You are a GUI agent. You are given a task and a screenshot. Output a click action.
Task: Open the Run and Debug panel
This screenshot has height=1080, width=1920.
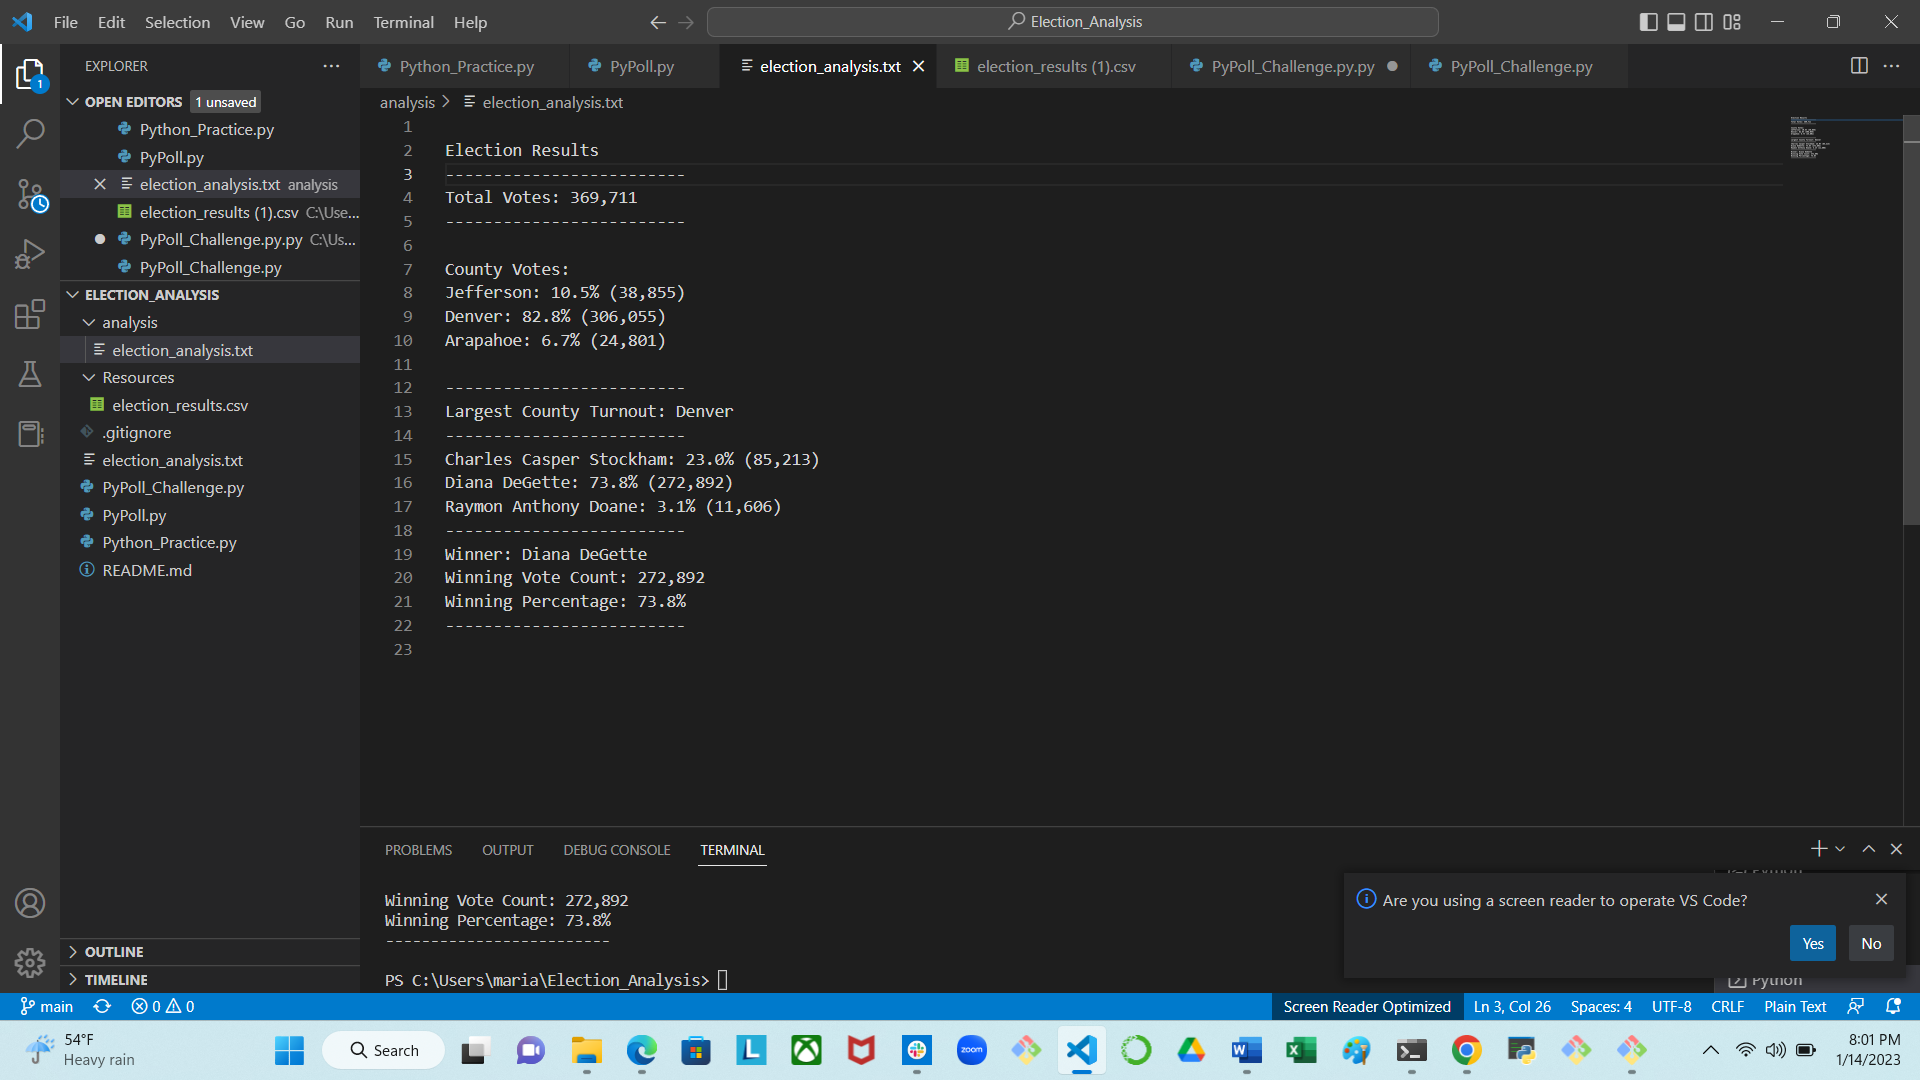click(30, 253)
